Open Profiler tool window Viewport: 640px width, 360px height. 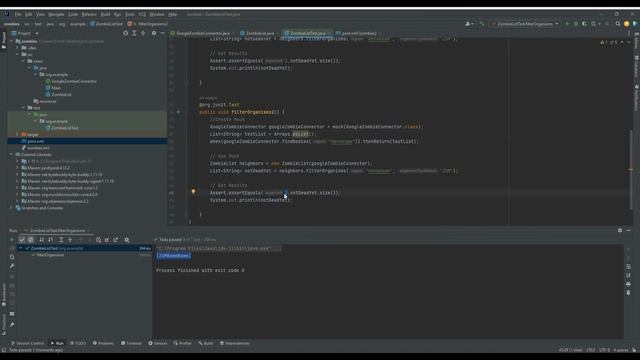(183, 343)
